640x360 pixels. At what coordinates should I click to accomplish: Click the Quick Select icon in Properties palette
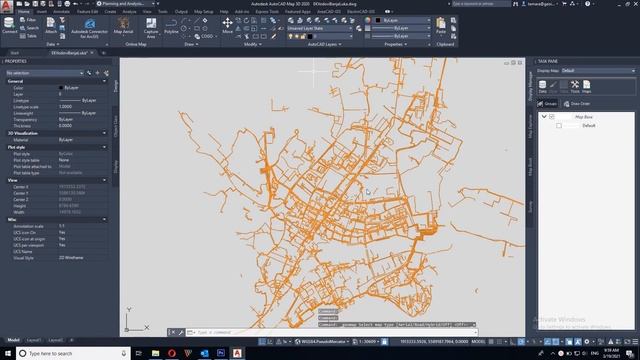tap(106, 73)
